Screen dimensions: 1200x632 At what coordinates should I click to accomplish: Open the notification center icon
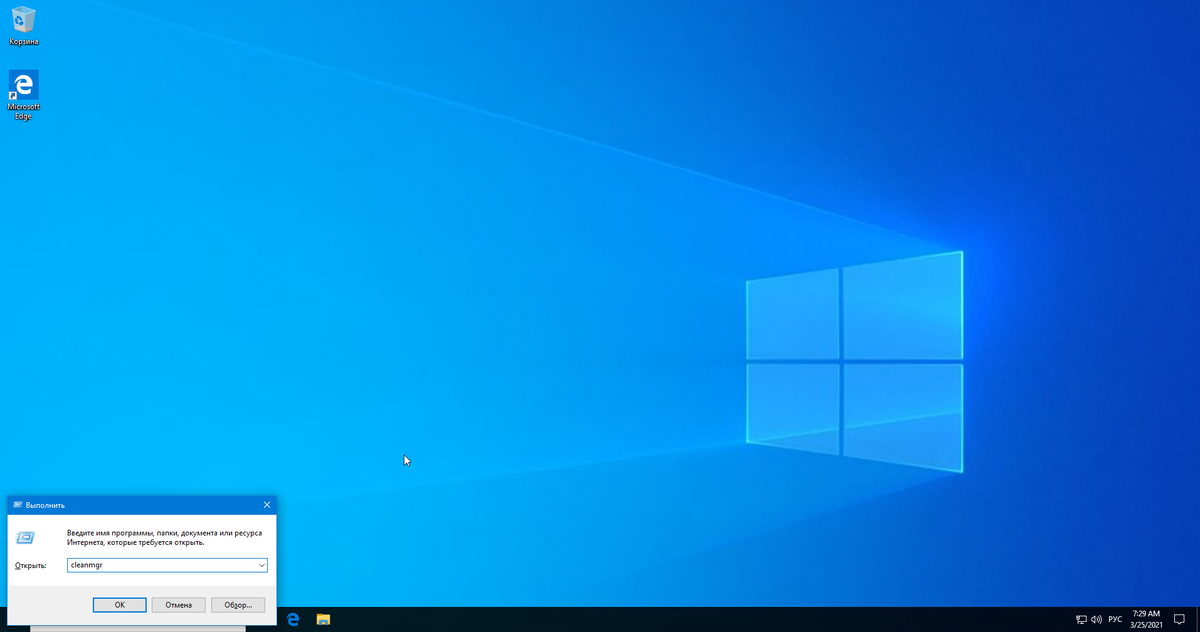coord(1179,620)
